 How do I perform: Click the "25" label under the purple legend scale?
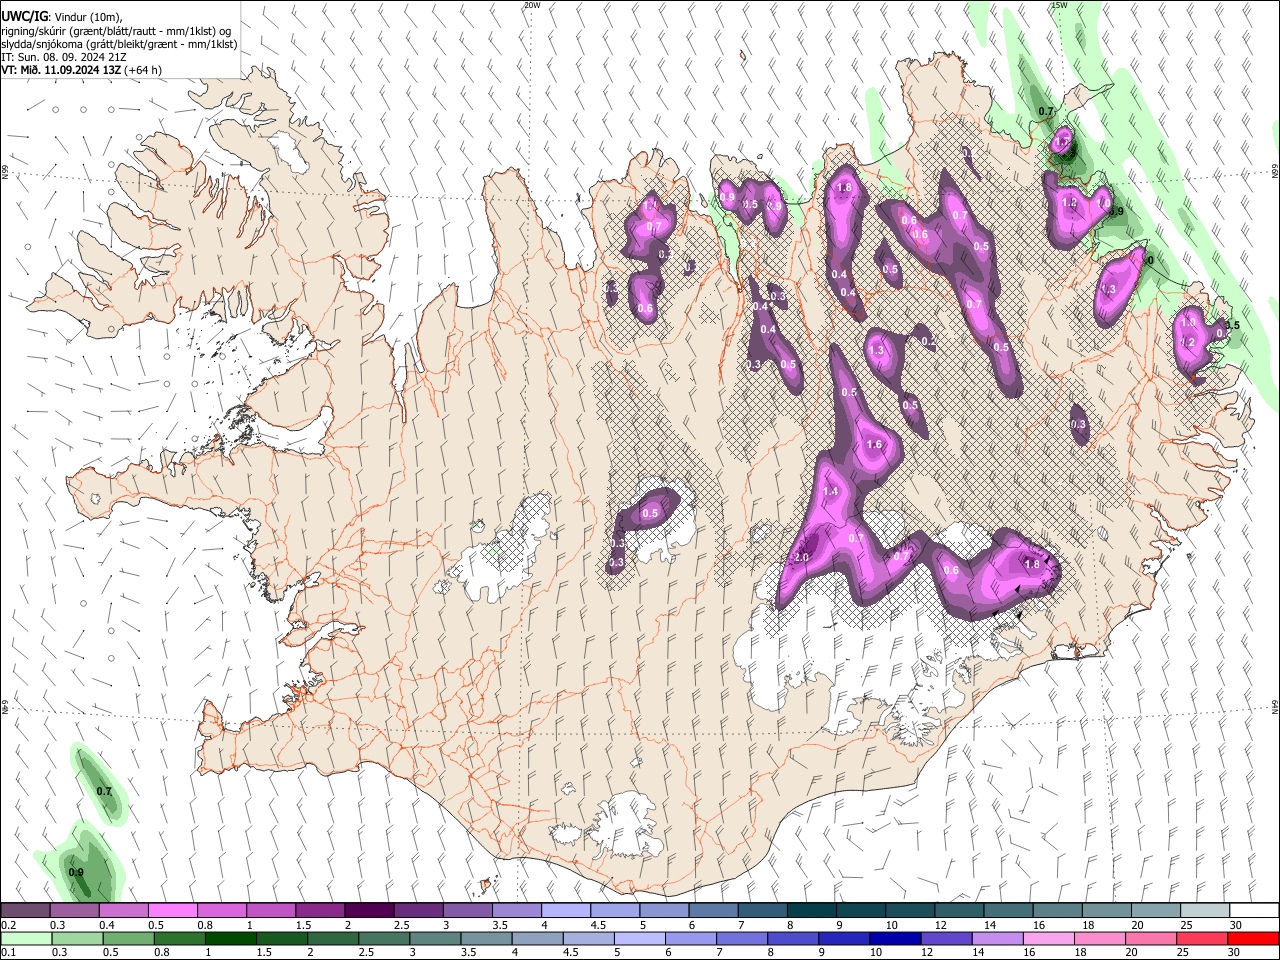(x=1185, y=925)
